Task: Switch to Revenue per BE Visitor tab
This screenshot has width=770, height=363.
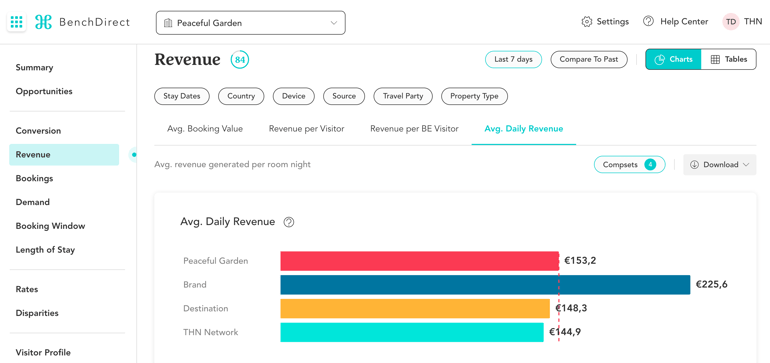Action: click(x=414, y=129)
